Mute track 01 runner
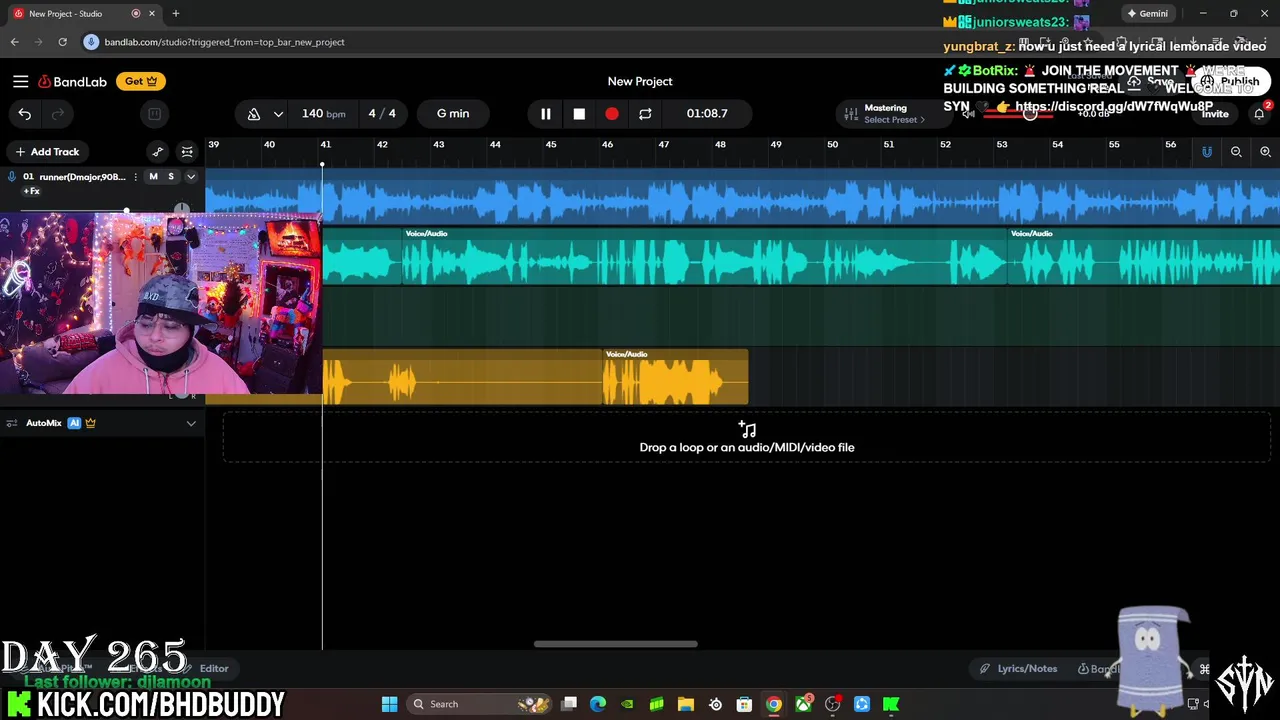1280x720 pixels. [x=153, y=177]
